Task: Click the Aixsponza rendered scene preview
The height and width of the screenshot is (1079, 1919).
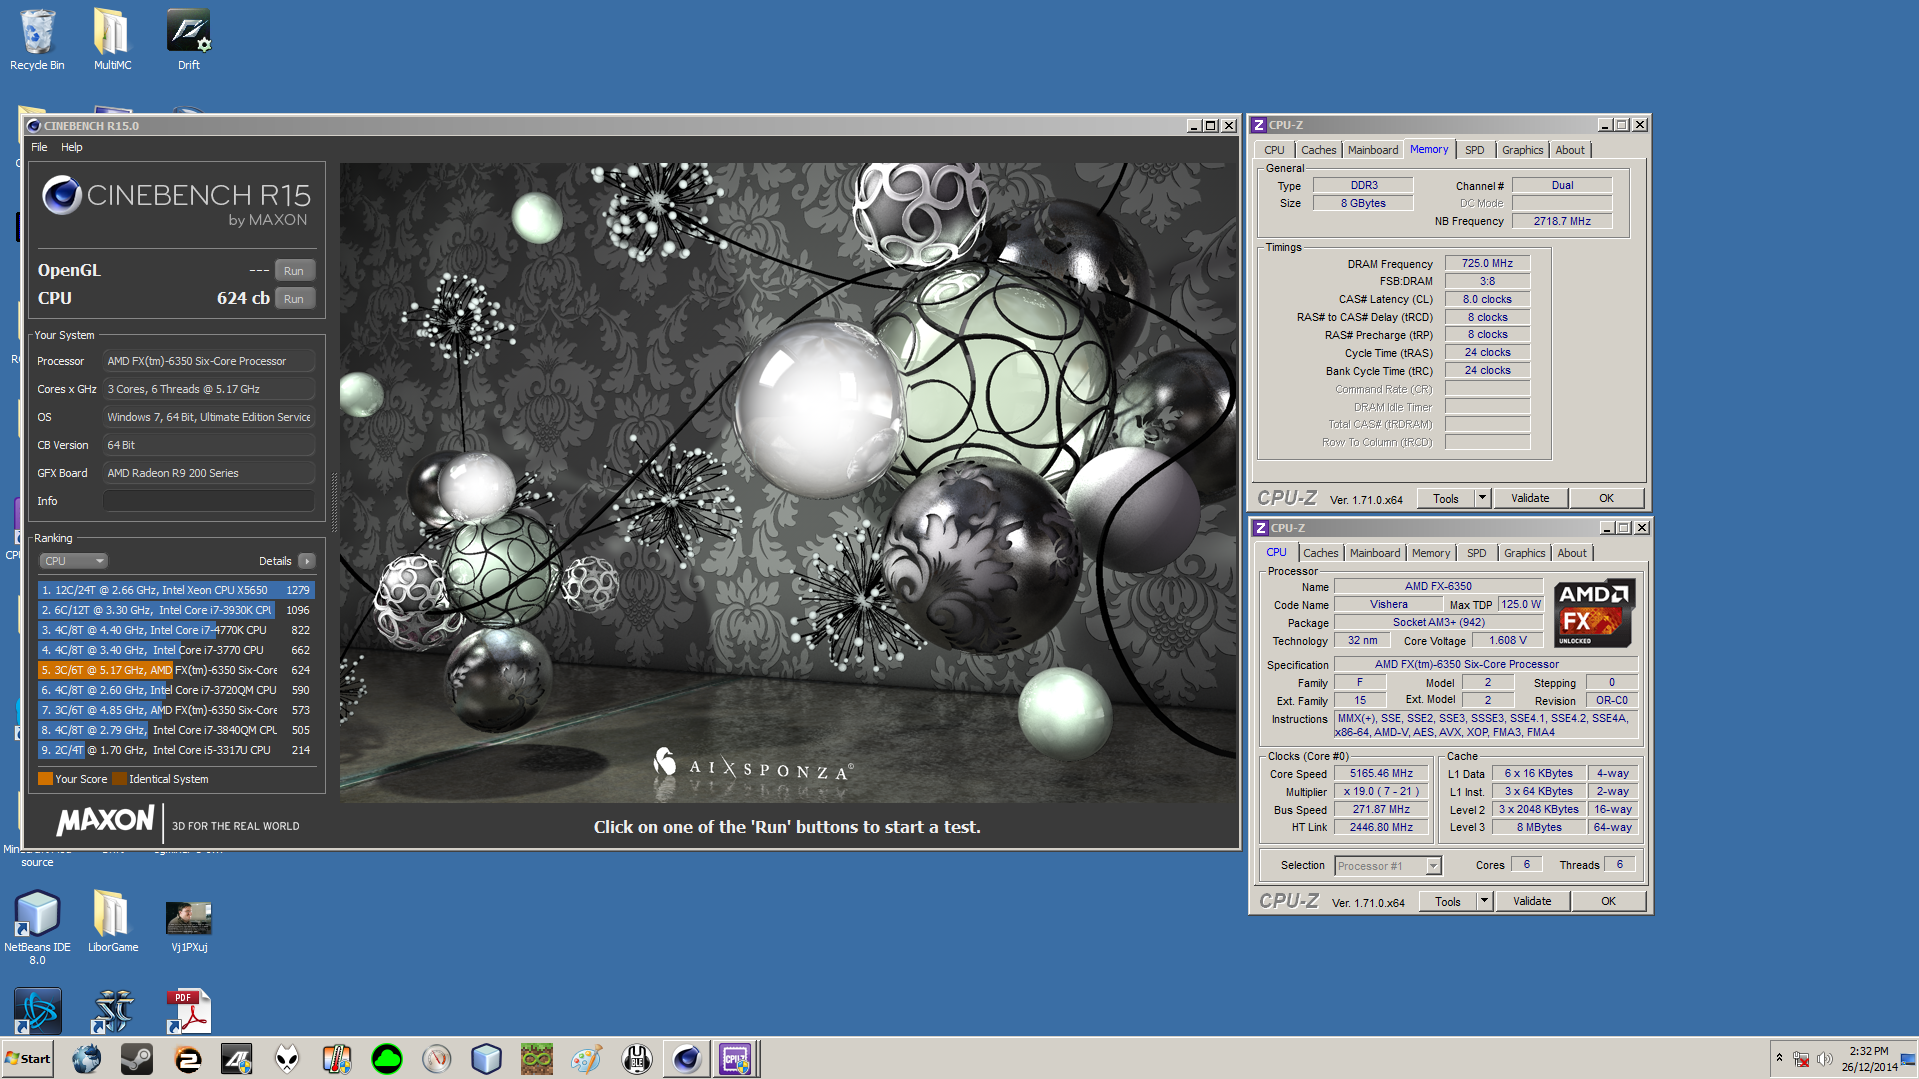Action: point(788,482)
